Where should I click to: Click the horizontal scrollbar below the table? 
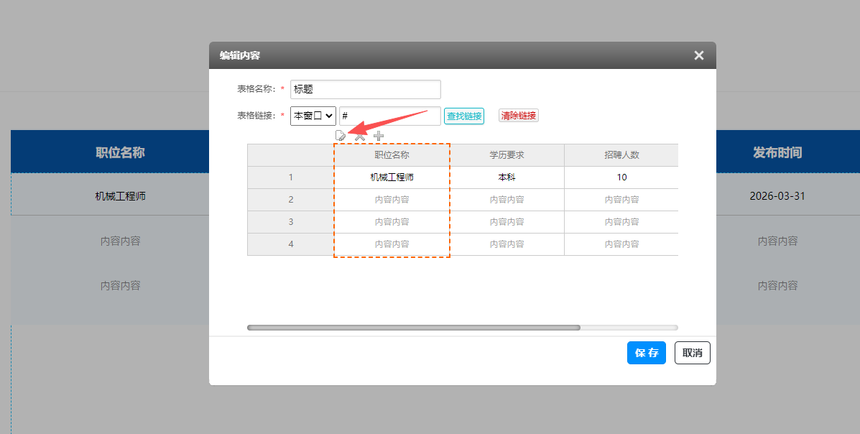[413, 327]
